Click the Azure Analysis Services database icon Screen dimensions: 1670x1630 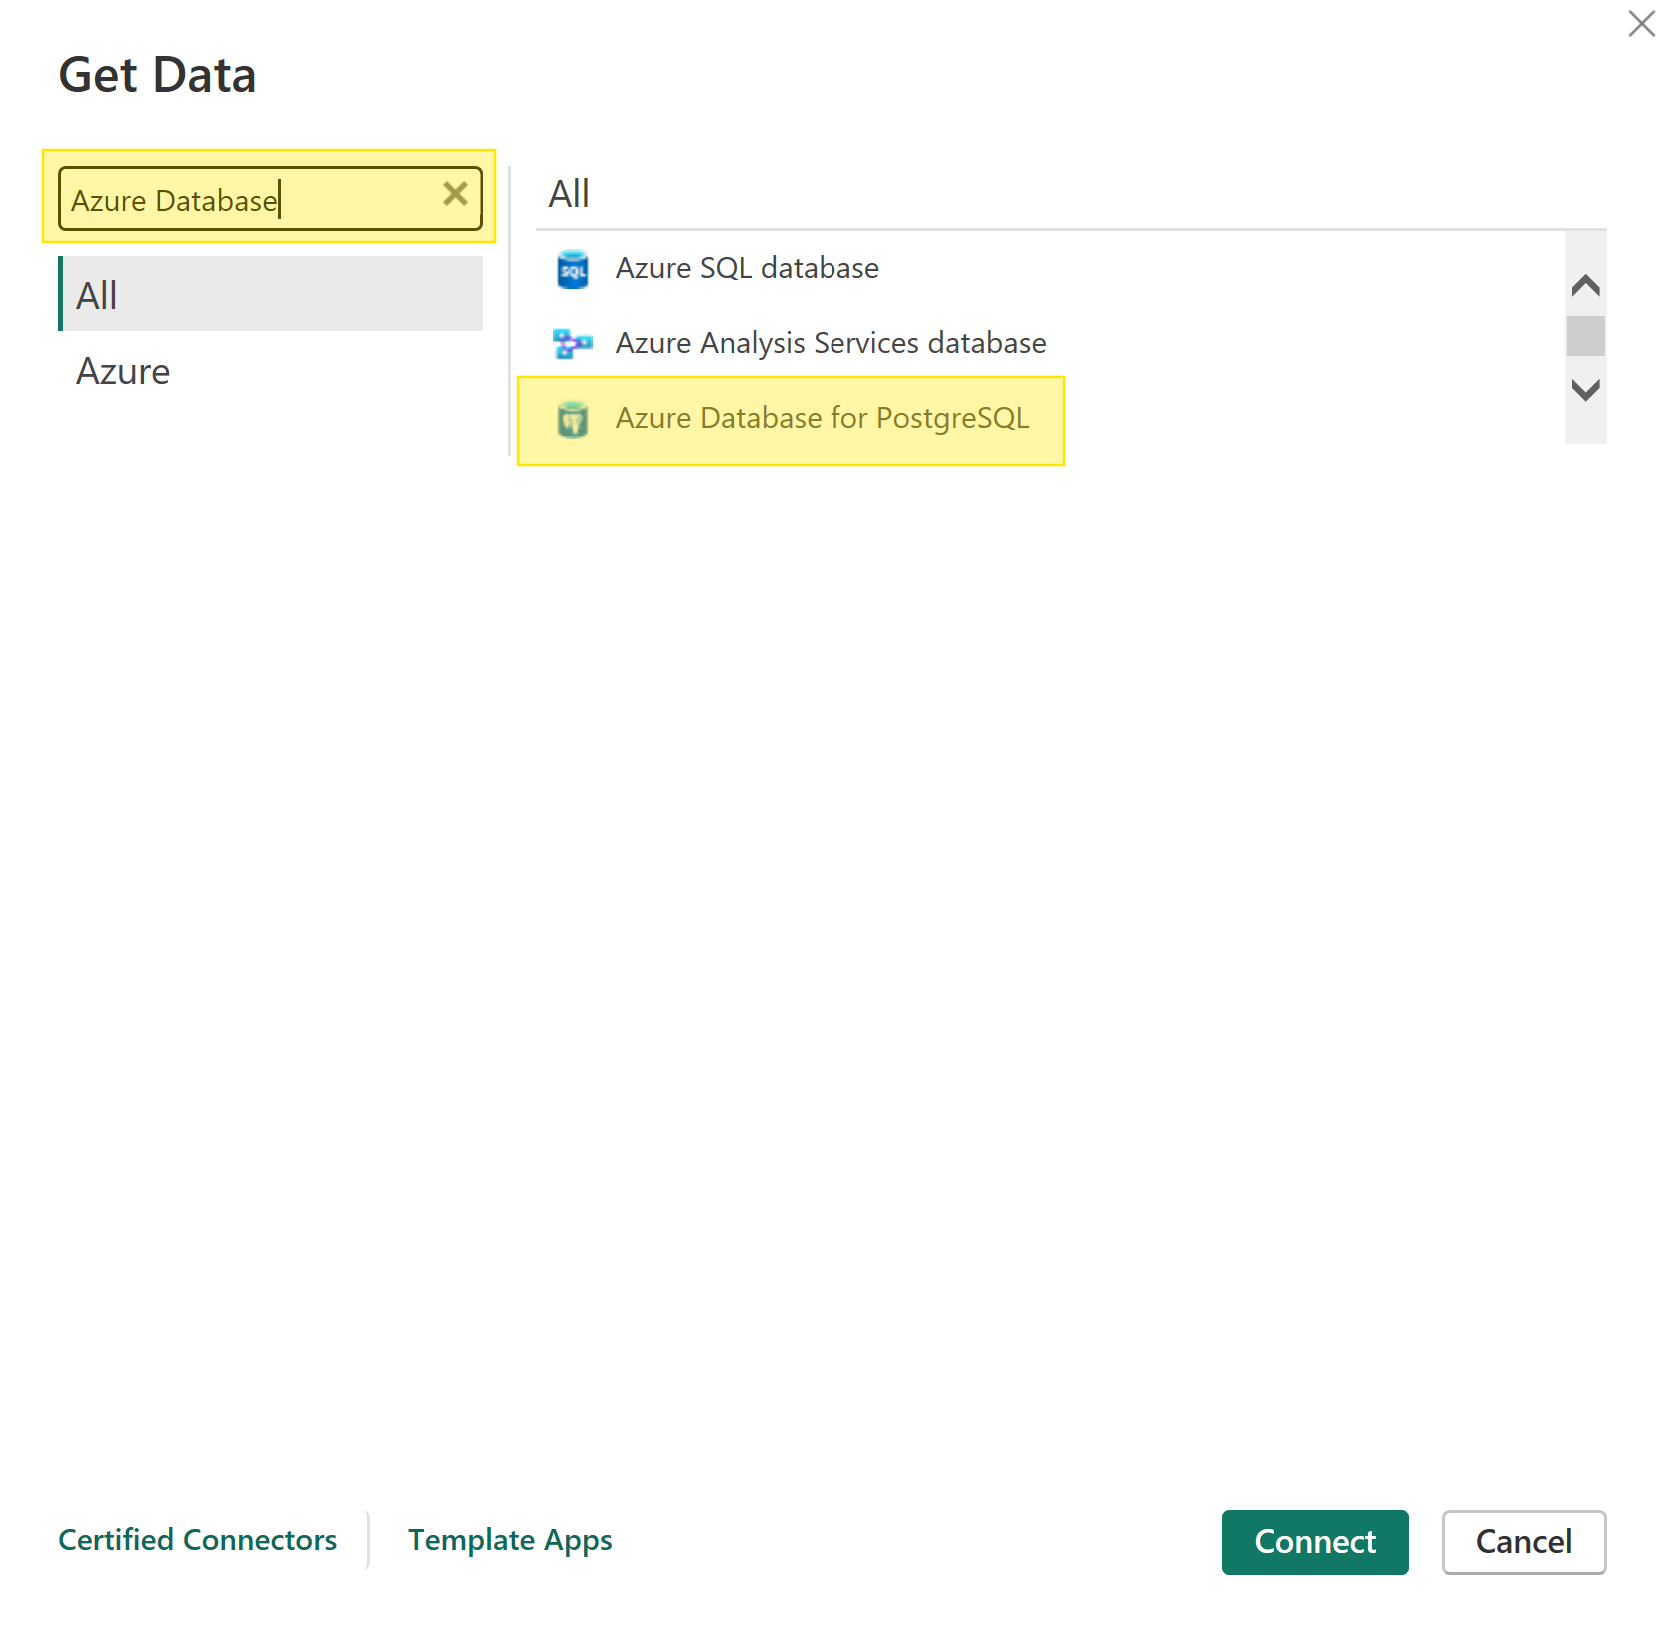click(572, 343)
